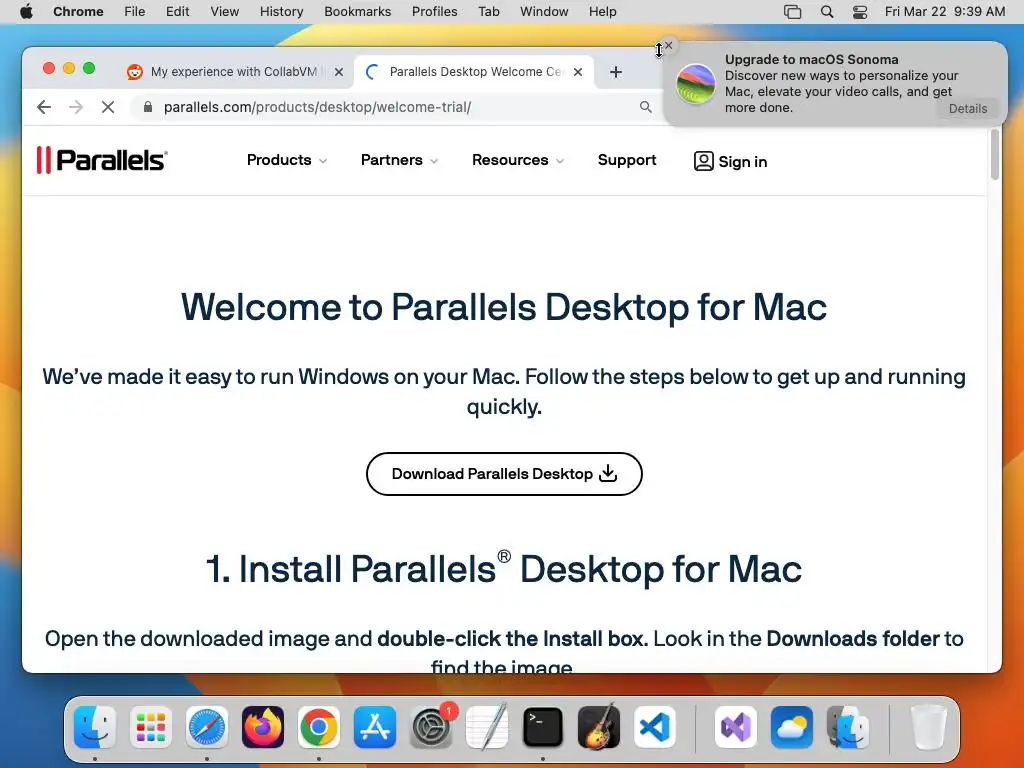Open the Profiles menu

(434, 12)
